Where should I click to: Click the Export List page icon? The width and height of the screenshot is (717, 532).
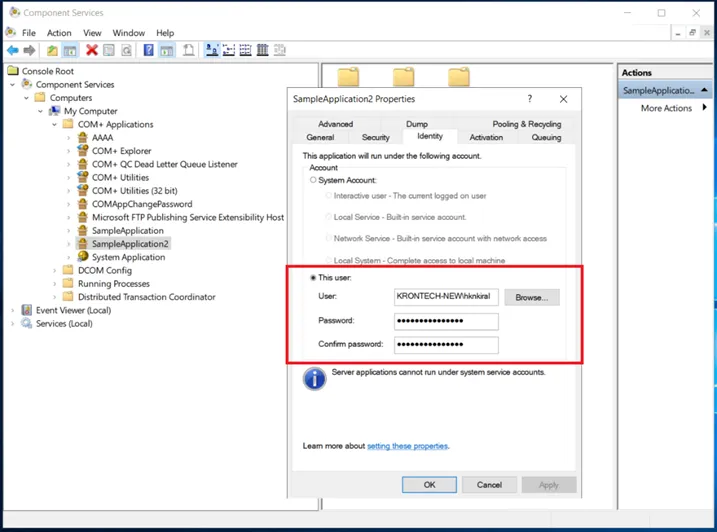(x=188, y=50)
